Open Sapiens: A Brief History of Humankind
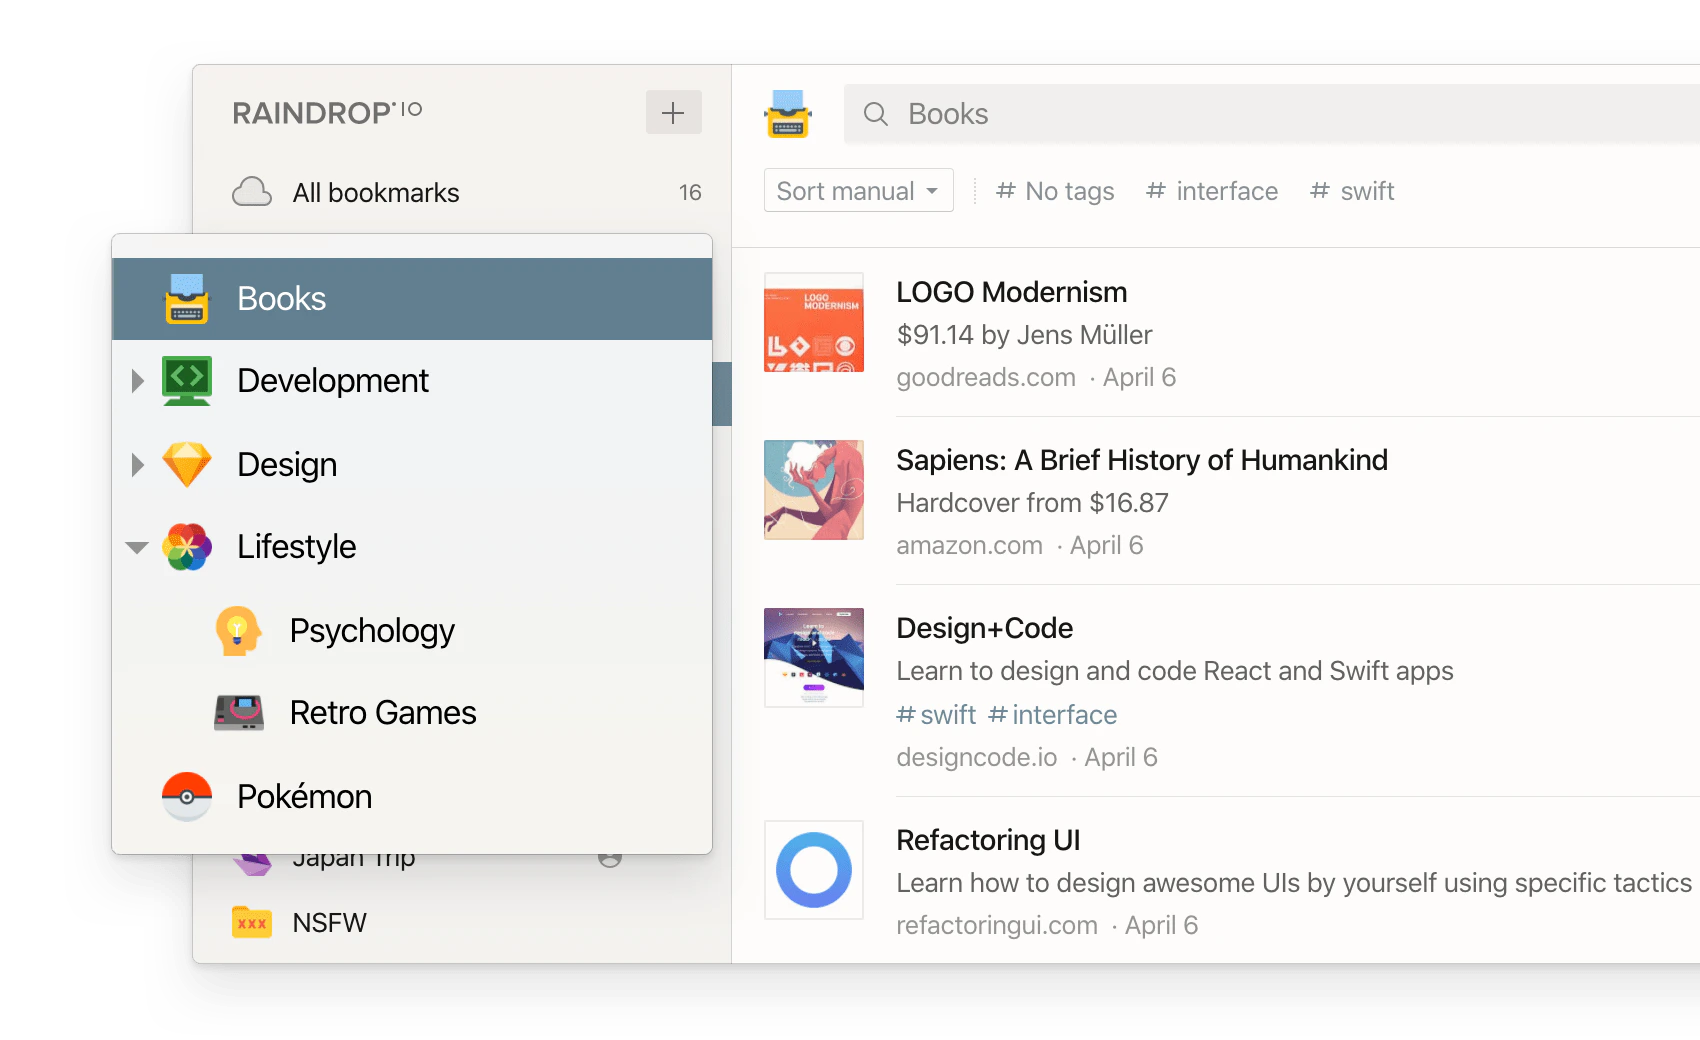The height and width of the screenshot is (1040, 1700). click(x=1142, y=460)
